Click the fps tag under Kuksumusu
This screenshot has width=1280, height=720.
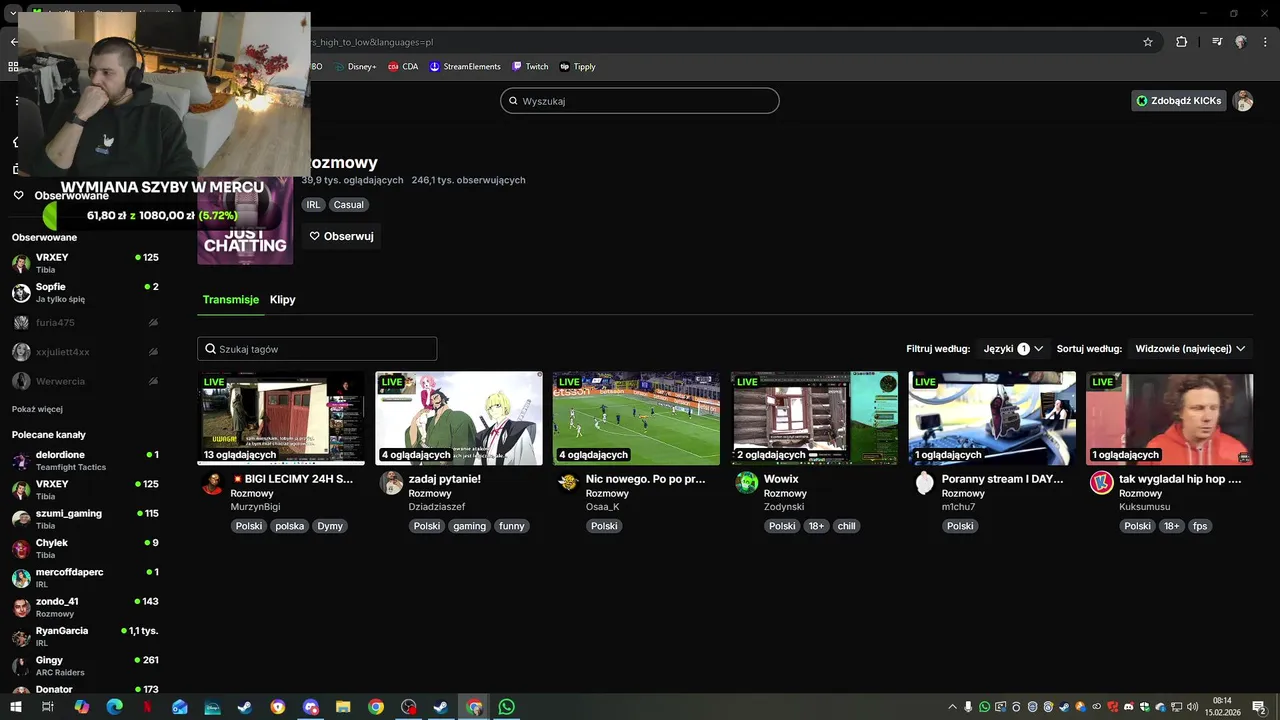pos(1200,526)
